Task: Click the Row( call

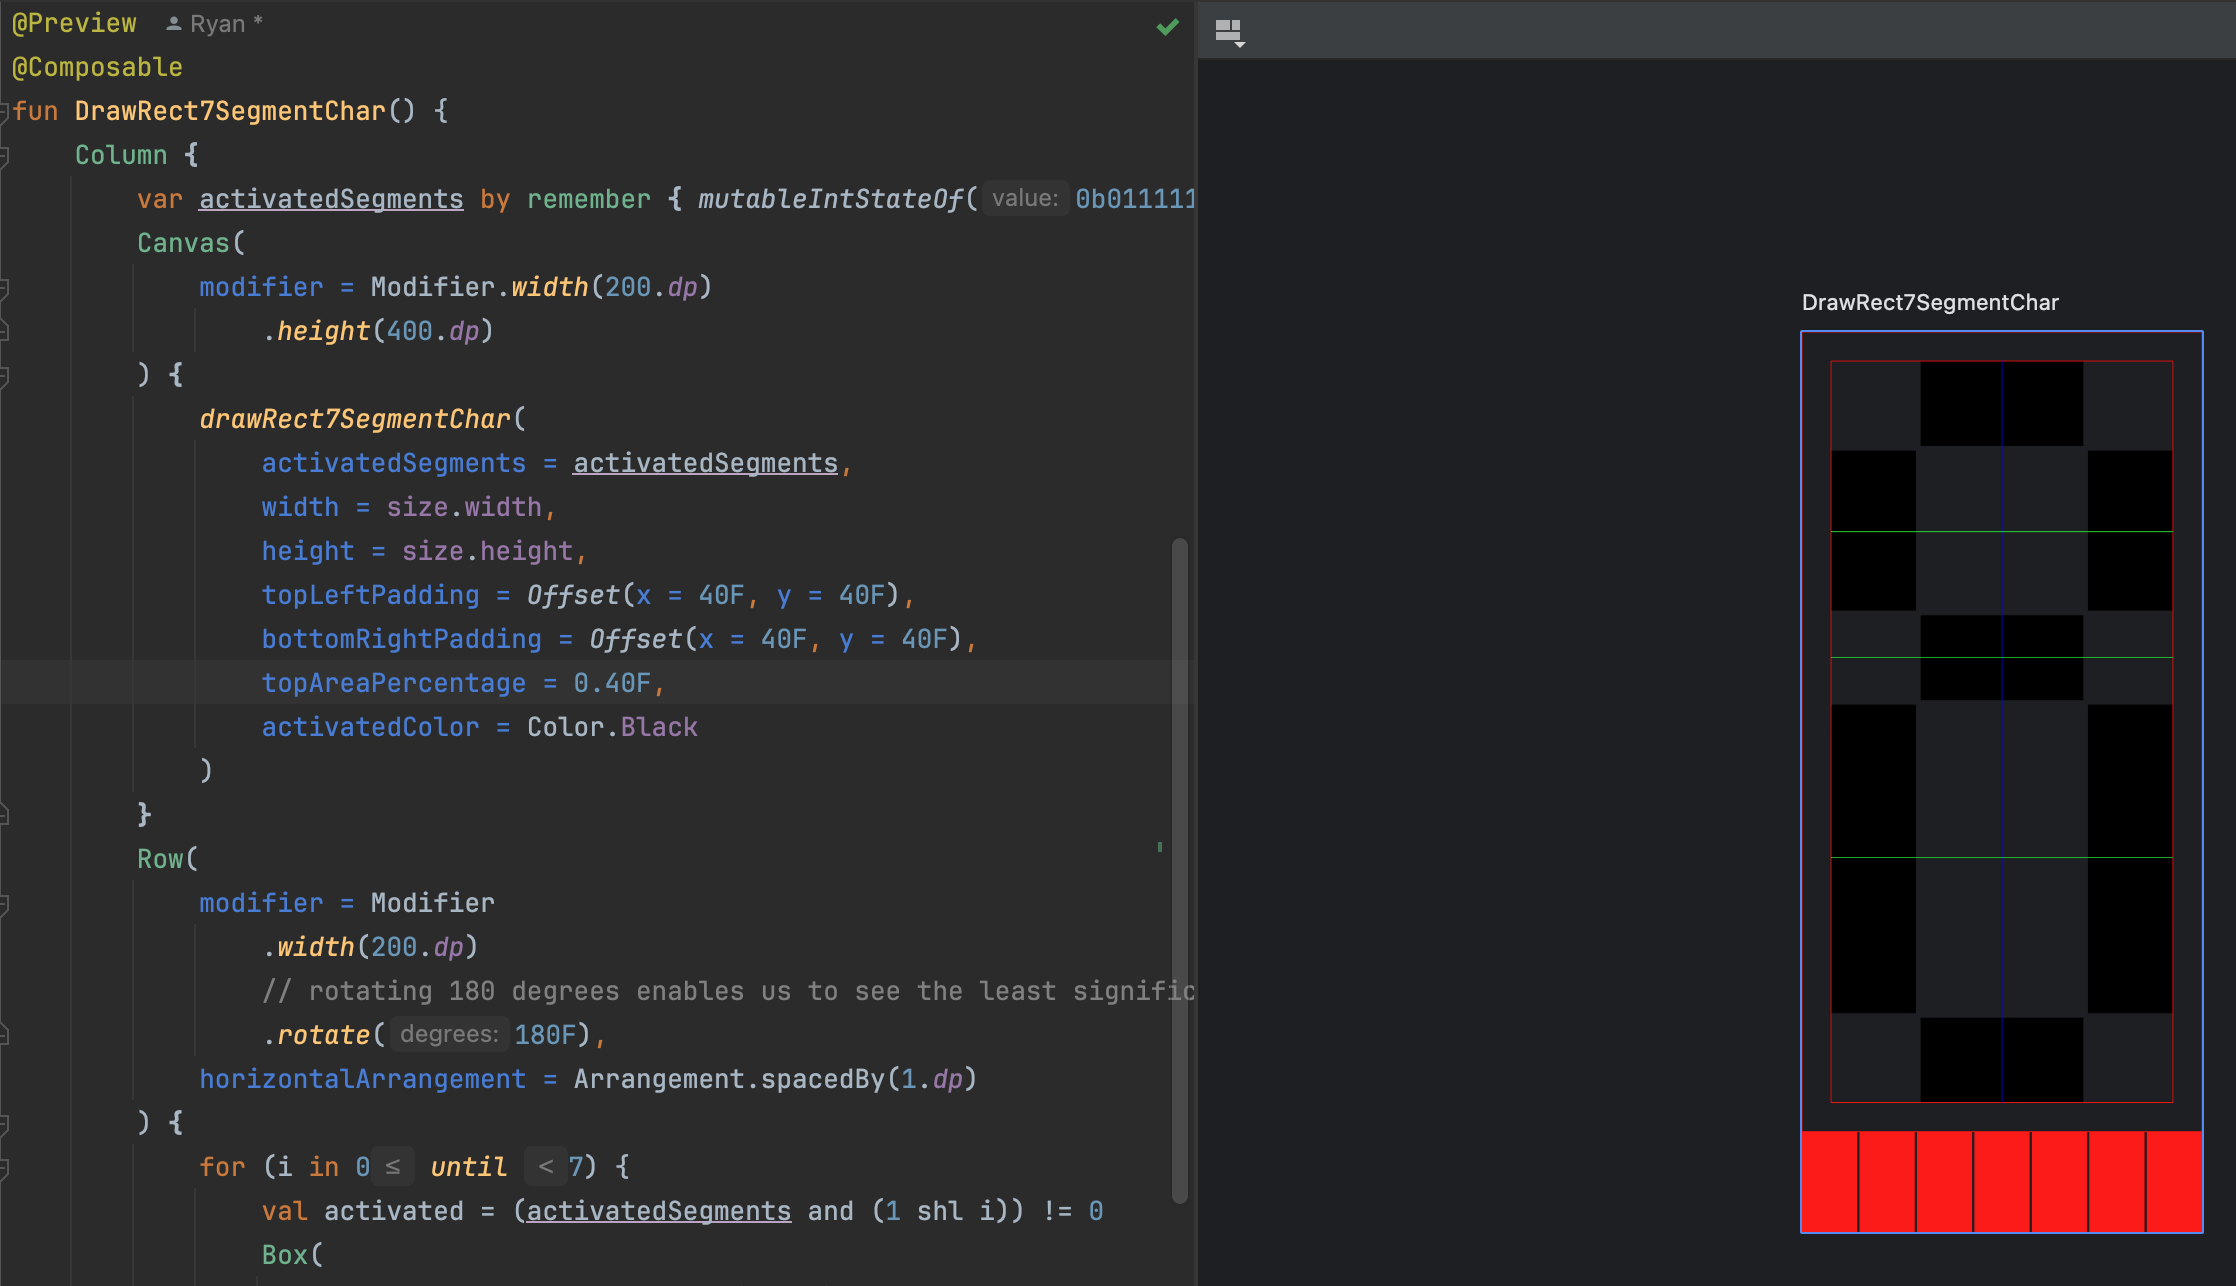Action: pyautogui.click(x=168, y=859)
